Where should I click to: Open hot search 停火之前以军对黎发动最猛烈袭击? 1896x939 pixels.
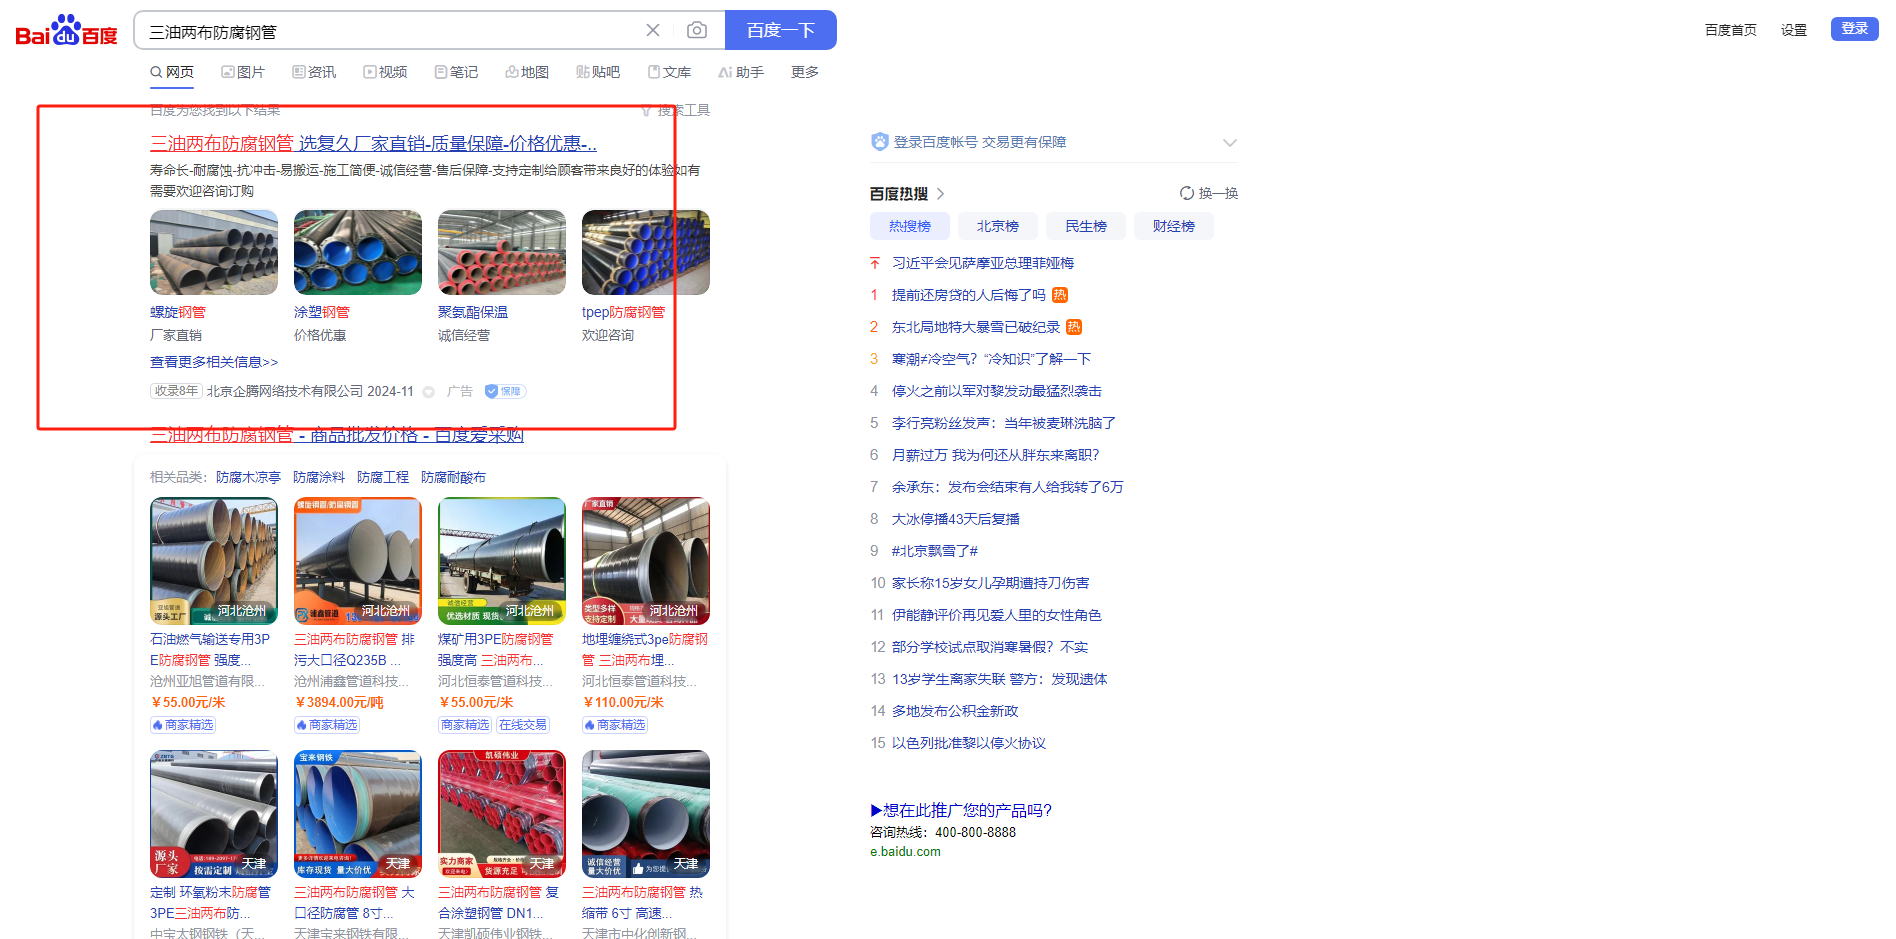pyautogui.click(x=997, y=391)
